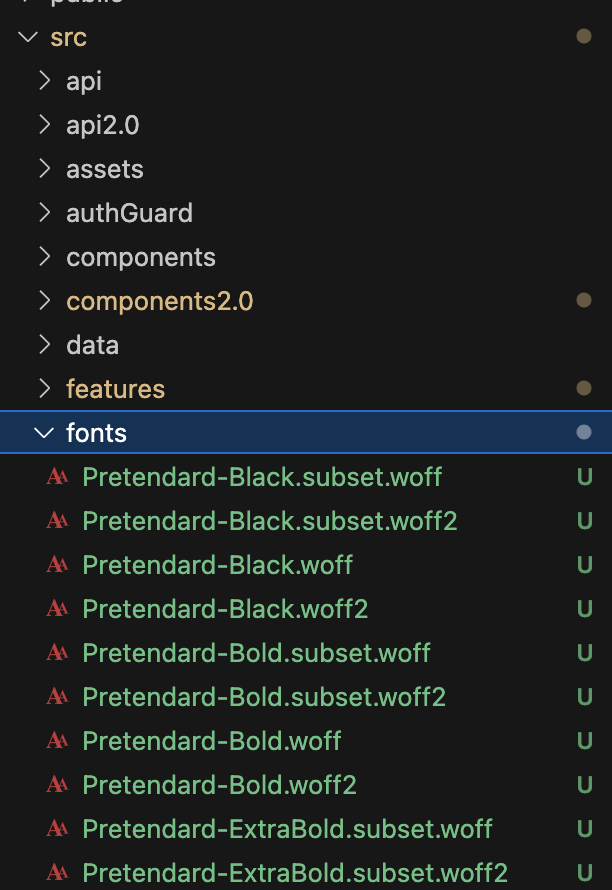Click untracked U badge of Pretendard-ExtraBold.subset.woff

coord(585,829)
